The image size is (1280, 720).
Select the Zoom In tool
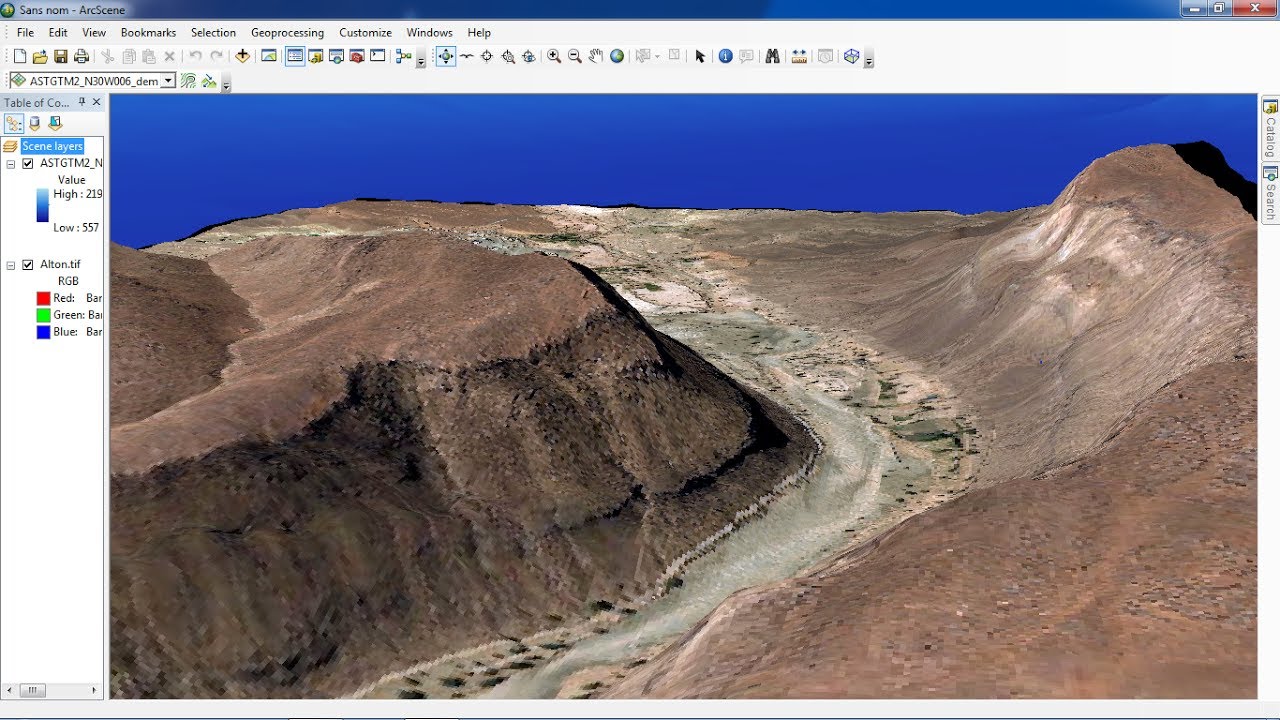[554, 56]
